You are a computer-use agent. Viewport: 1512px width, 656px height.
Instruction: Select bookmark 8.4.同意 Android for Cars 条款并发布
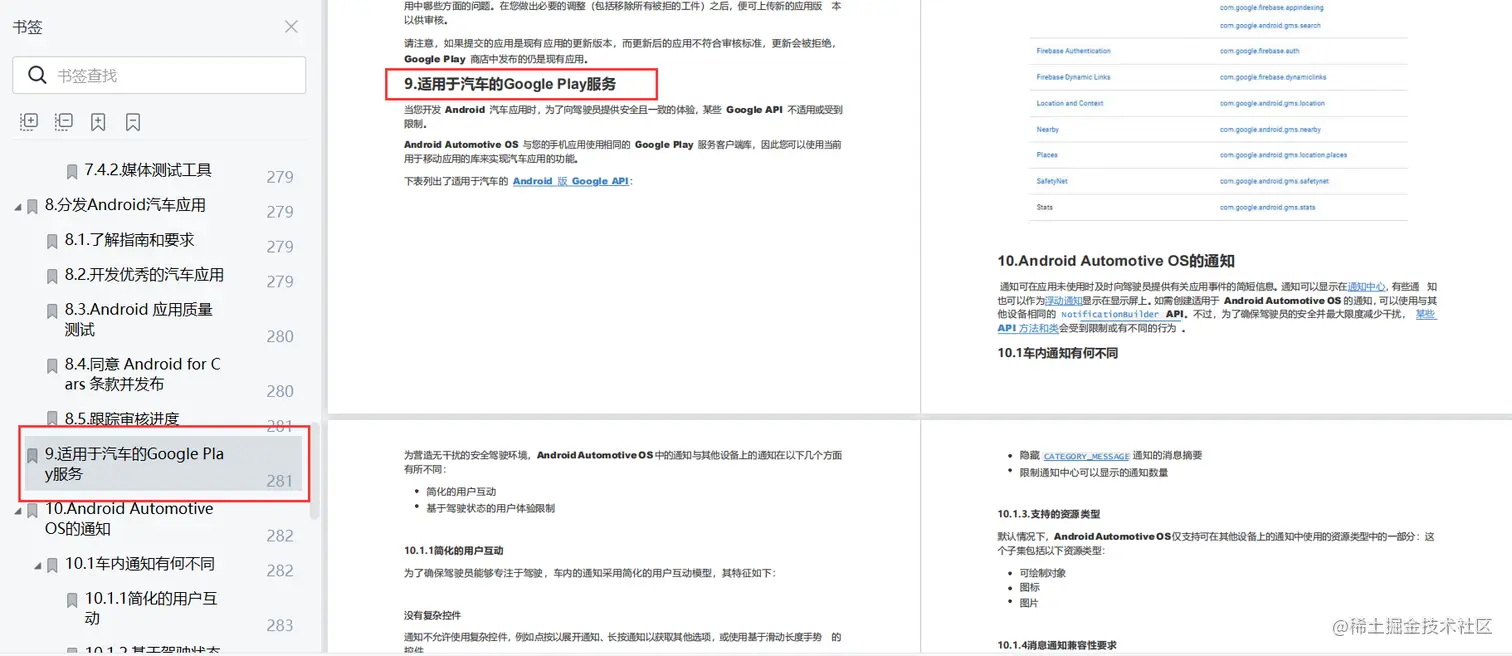pos(143,373)
